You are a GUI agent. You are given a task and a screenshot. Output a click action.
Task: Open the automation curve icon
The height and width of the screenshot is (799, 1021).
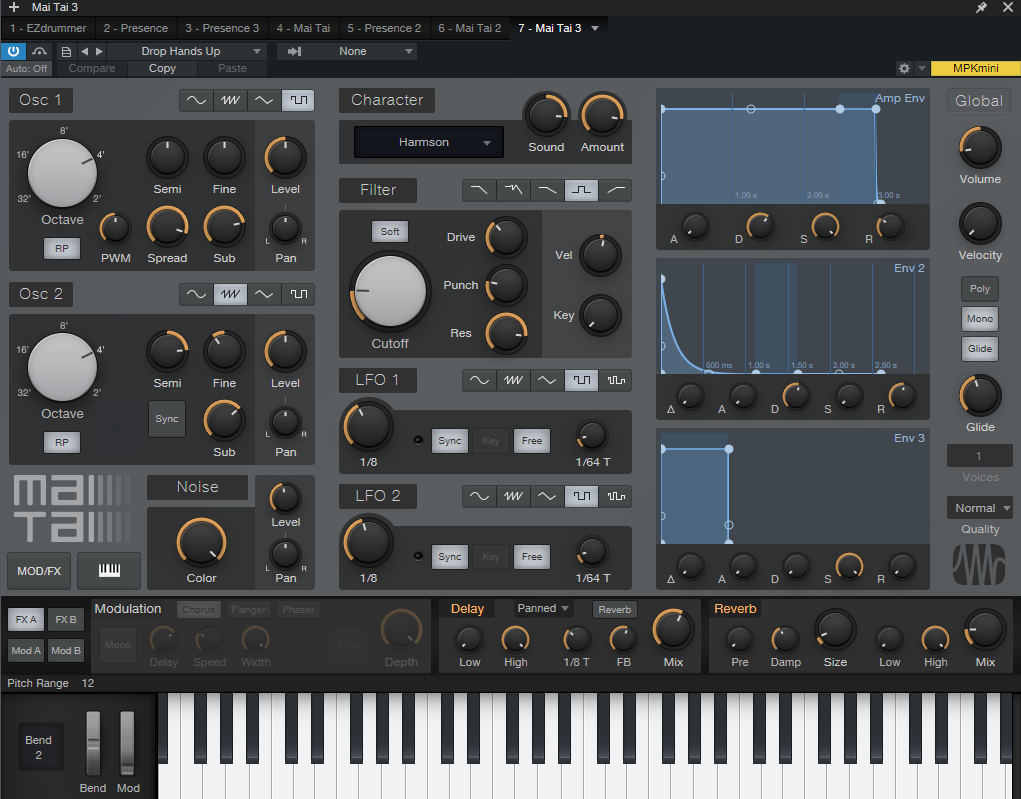tap(40, 51)
